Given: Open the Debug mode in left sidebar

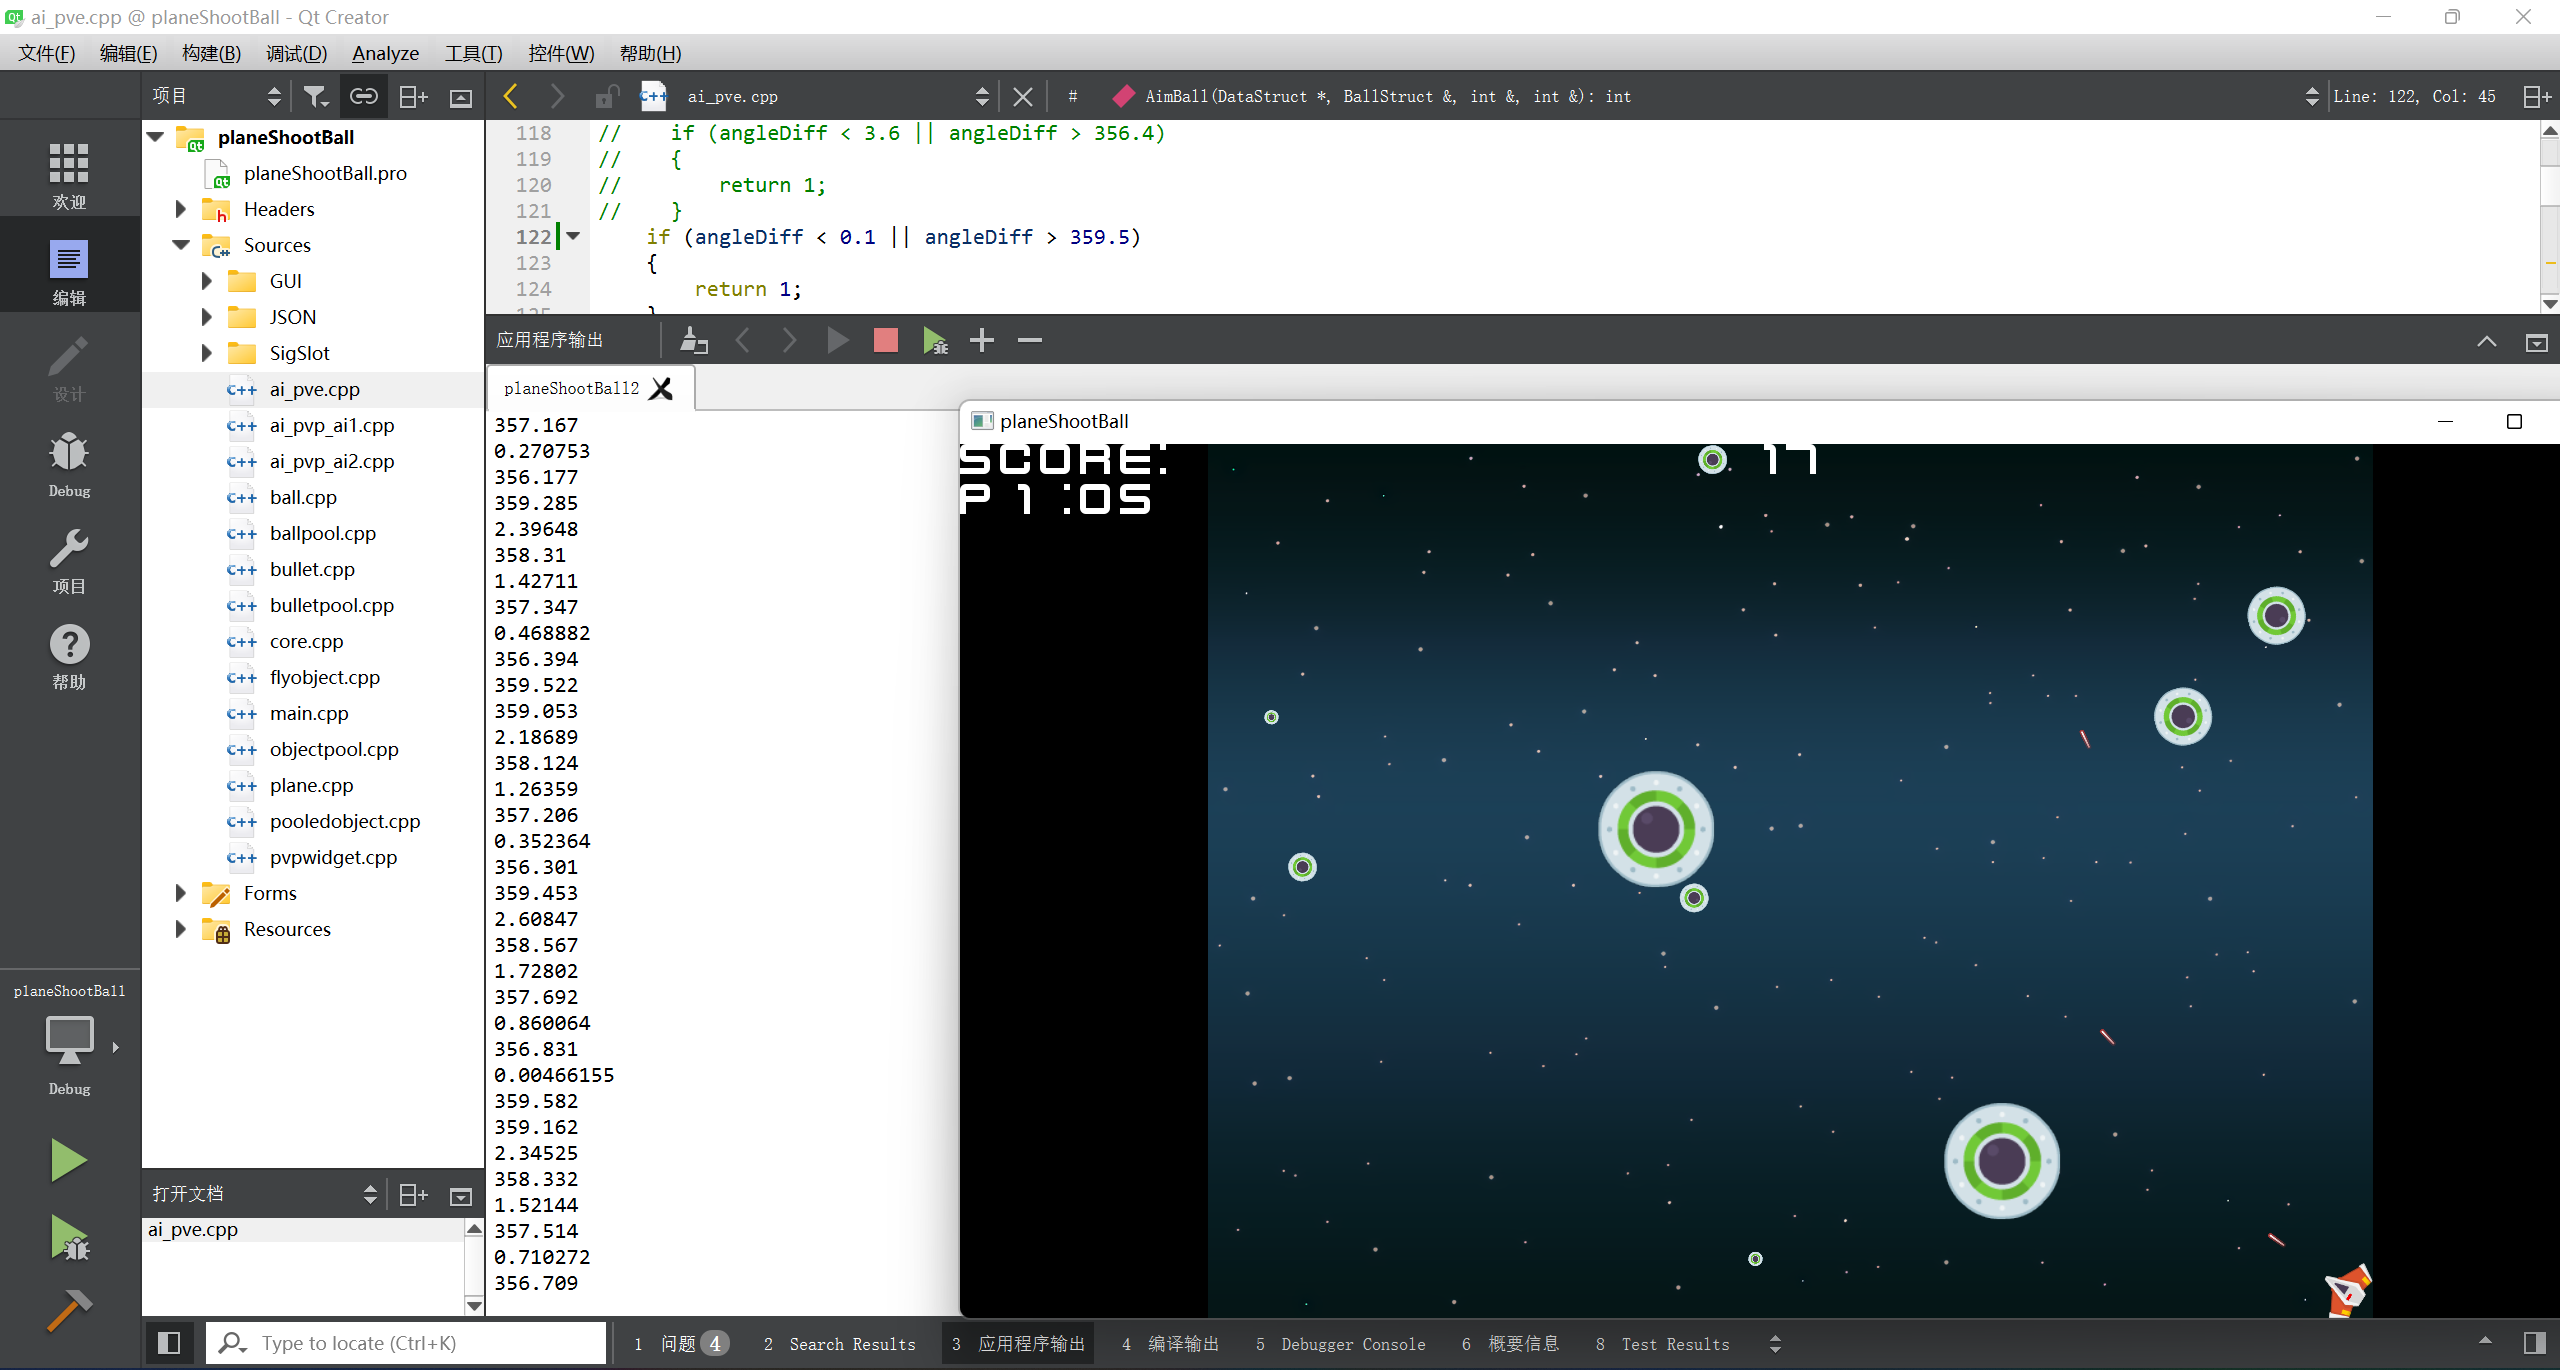Looking at the screenshot, I should (x=69, y=462).
